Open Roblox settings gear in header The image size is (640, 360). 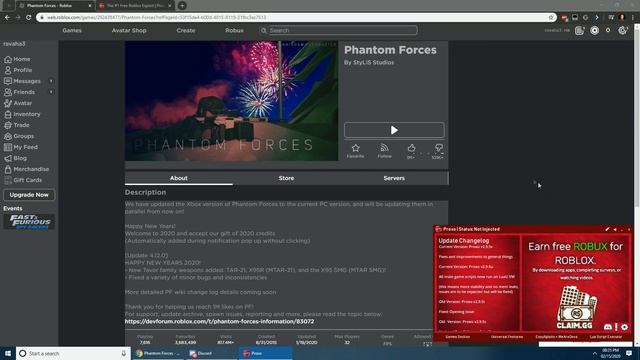[x=622, y=31]
